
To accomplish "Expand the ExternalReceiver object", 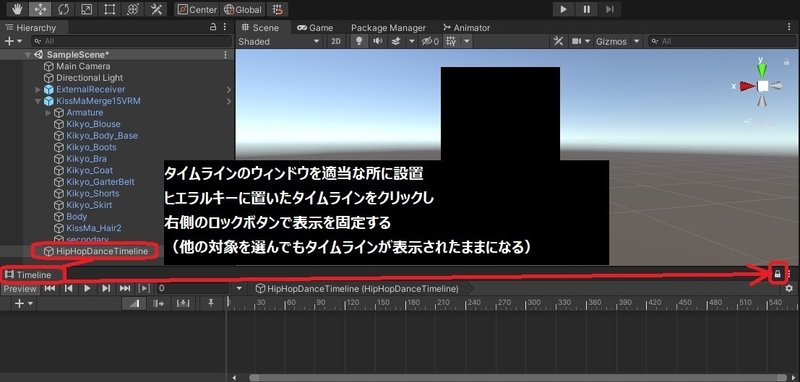I will (x=38, y=89).
